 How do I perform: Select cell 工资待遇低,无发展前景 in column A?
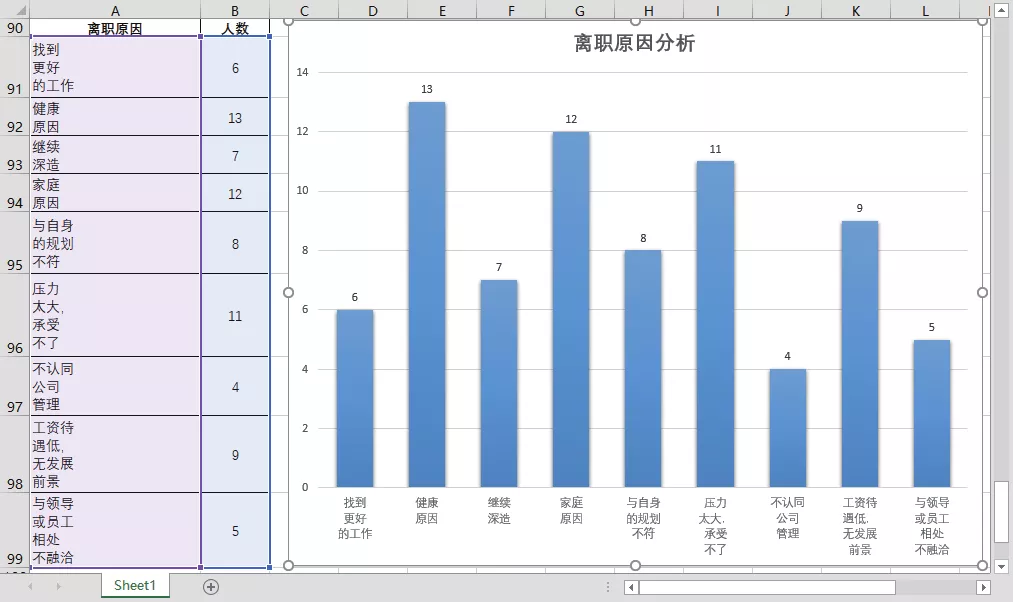(x=115, y=454)
